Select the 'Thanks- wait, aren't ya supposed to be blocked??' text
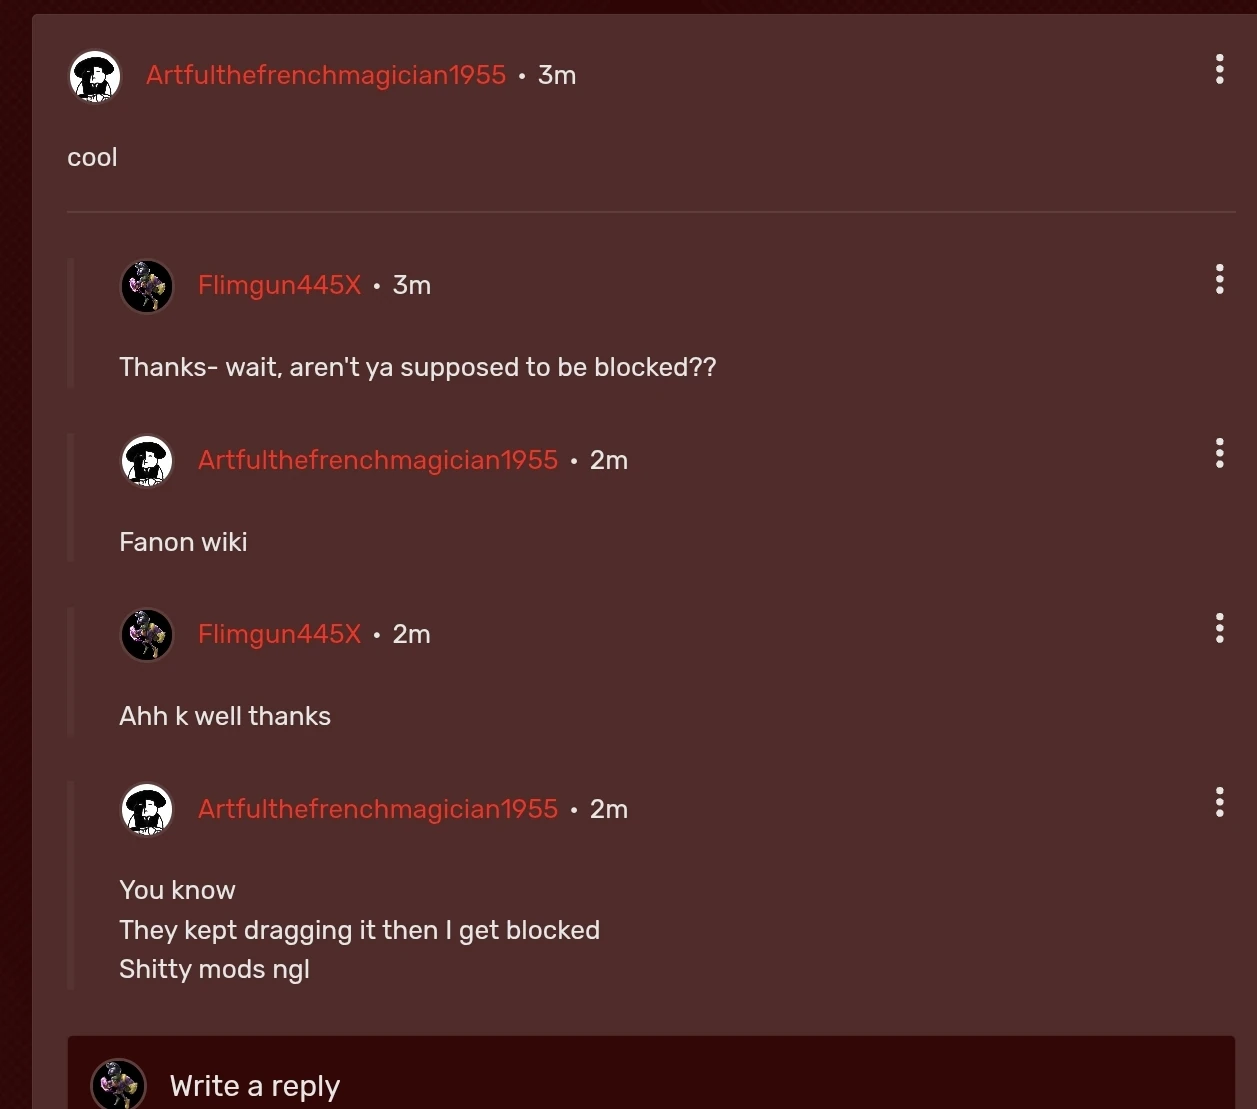 point(418,367)
